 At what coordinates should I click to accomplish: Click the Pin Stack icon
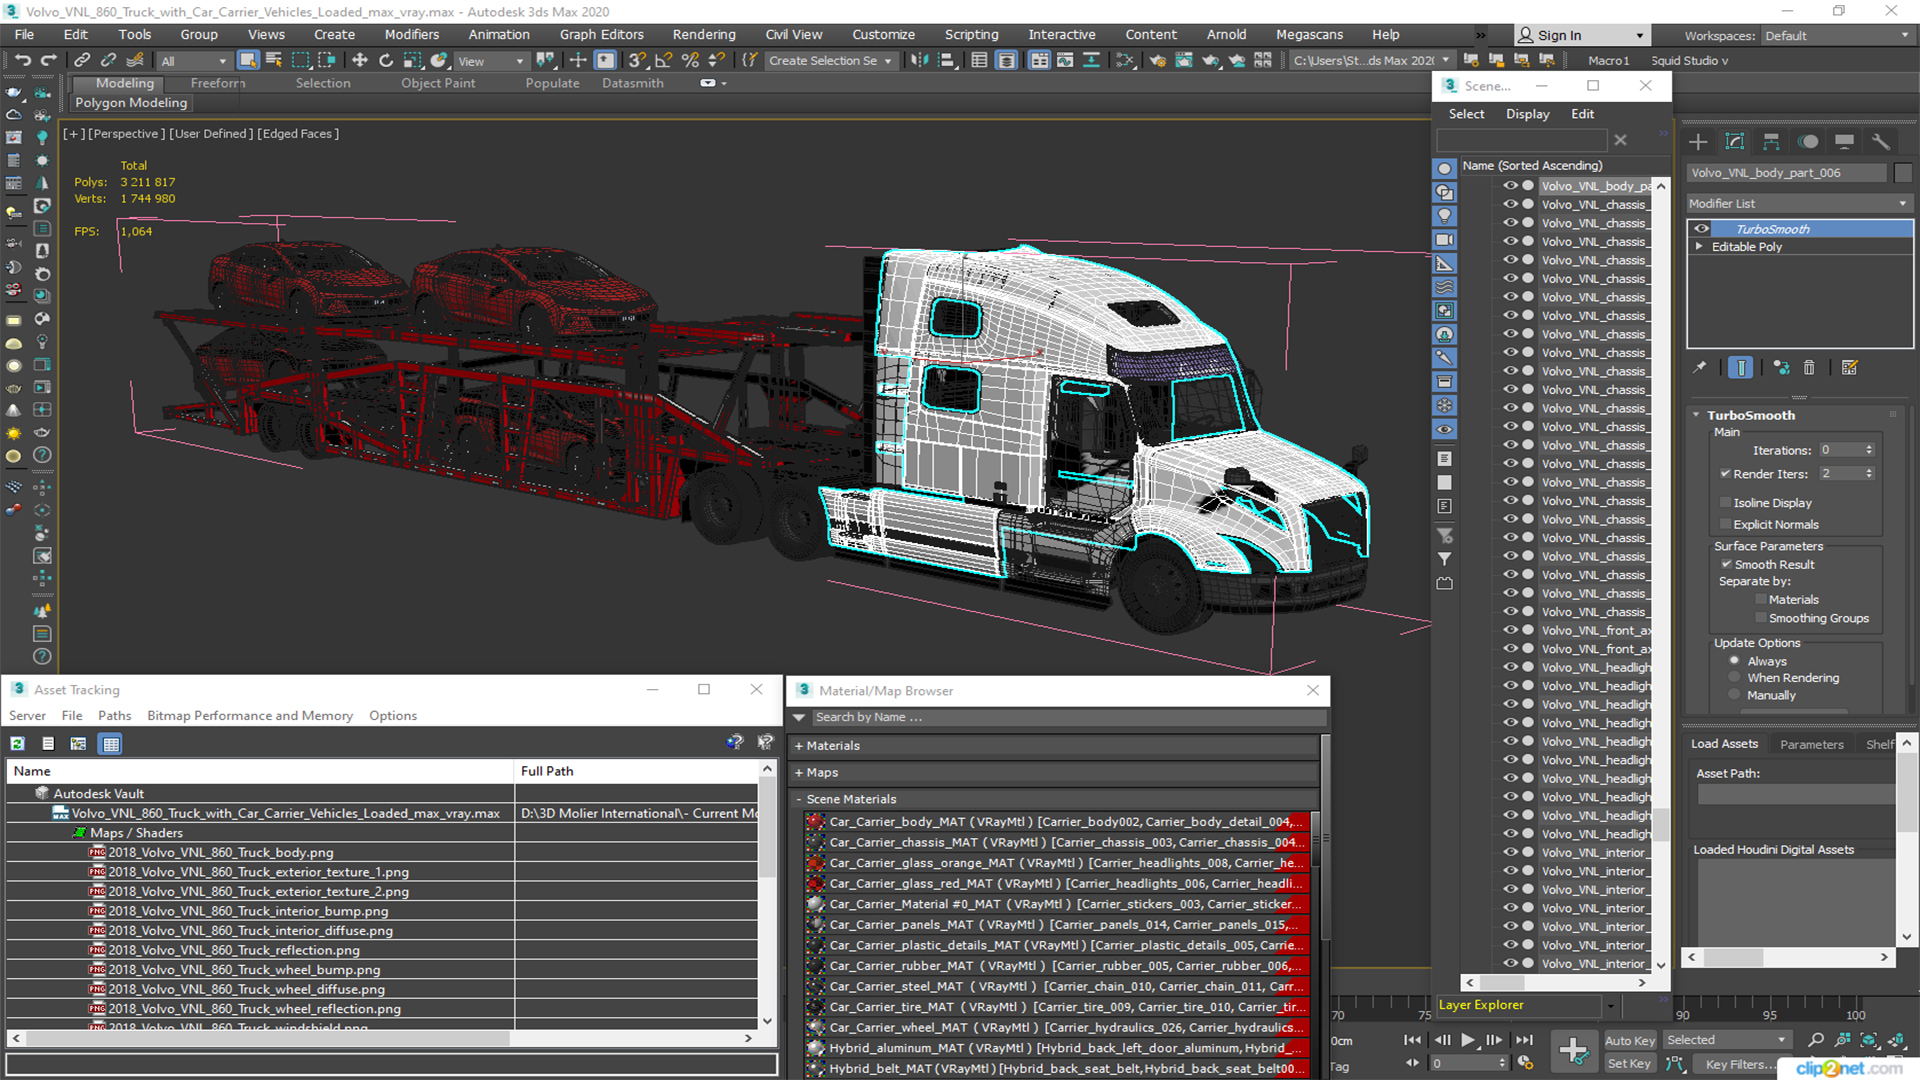coord(1699,368)
